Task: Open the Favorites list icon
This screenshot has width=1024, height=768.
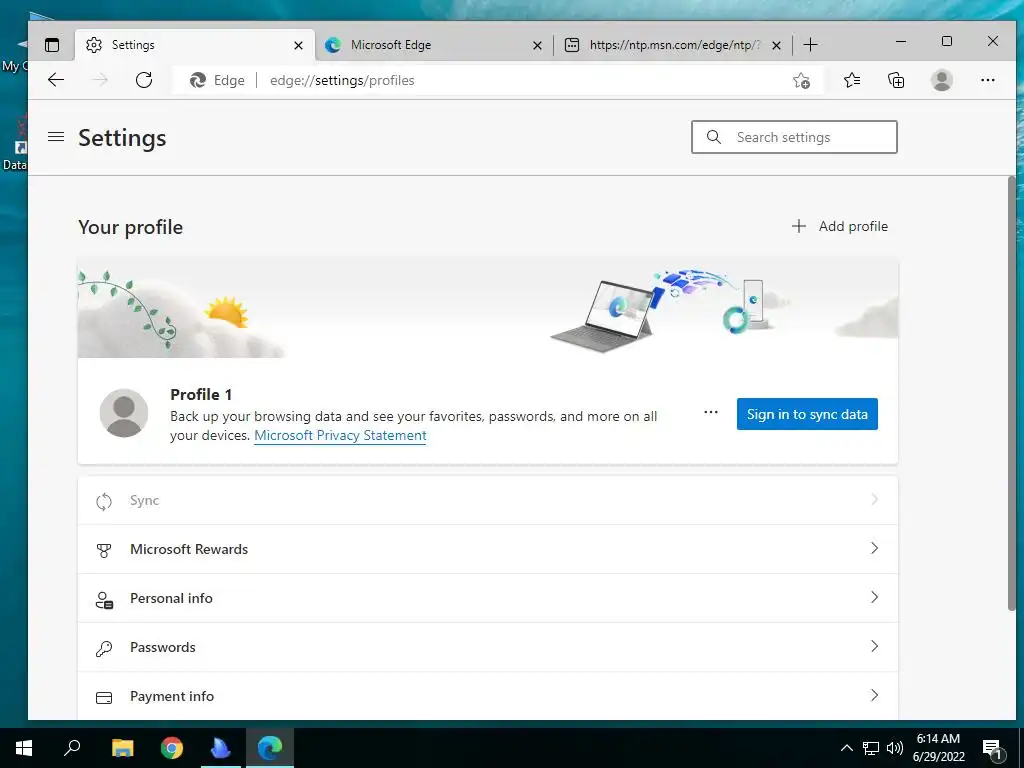Action: point(852,80)
